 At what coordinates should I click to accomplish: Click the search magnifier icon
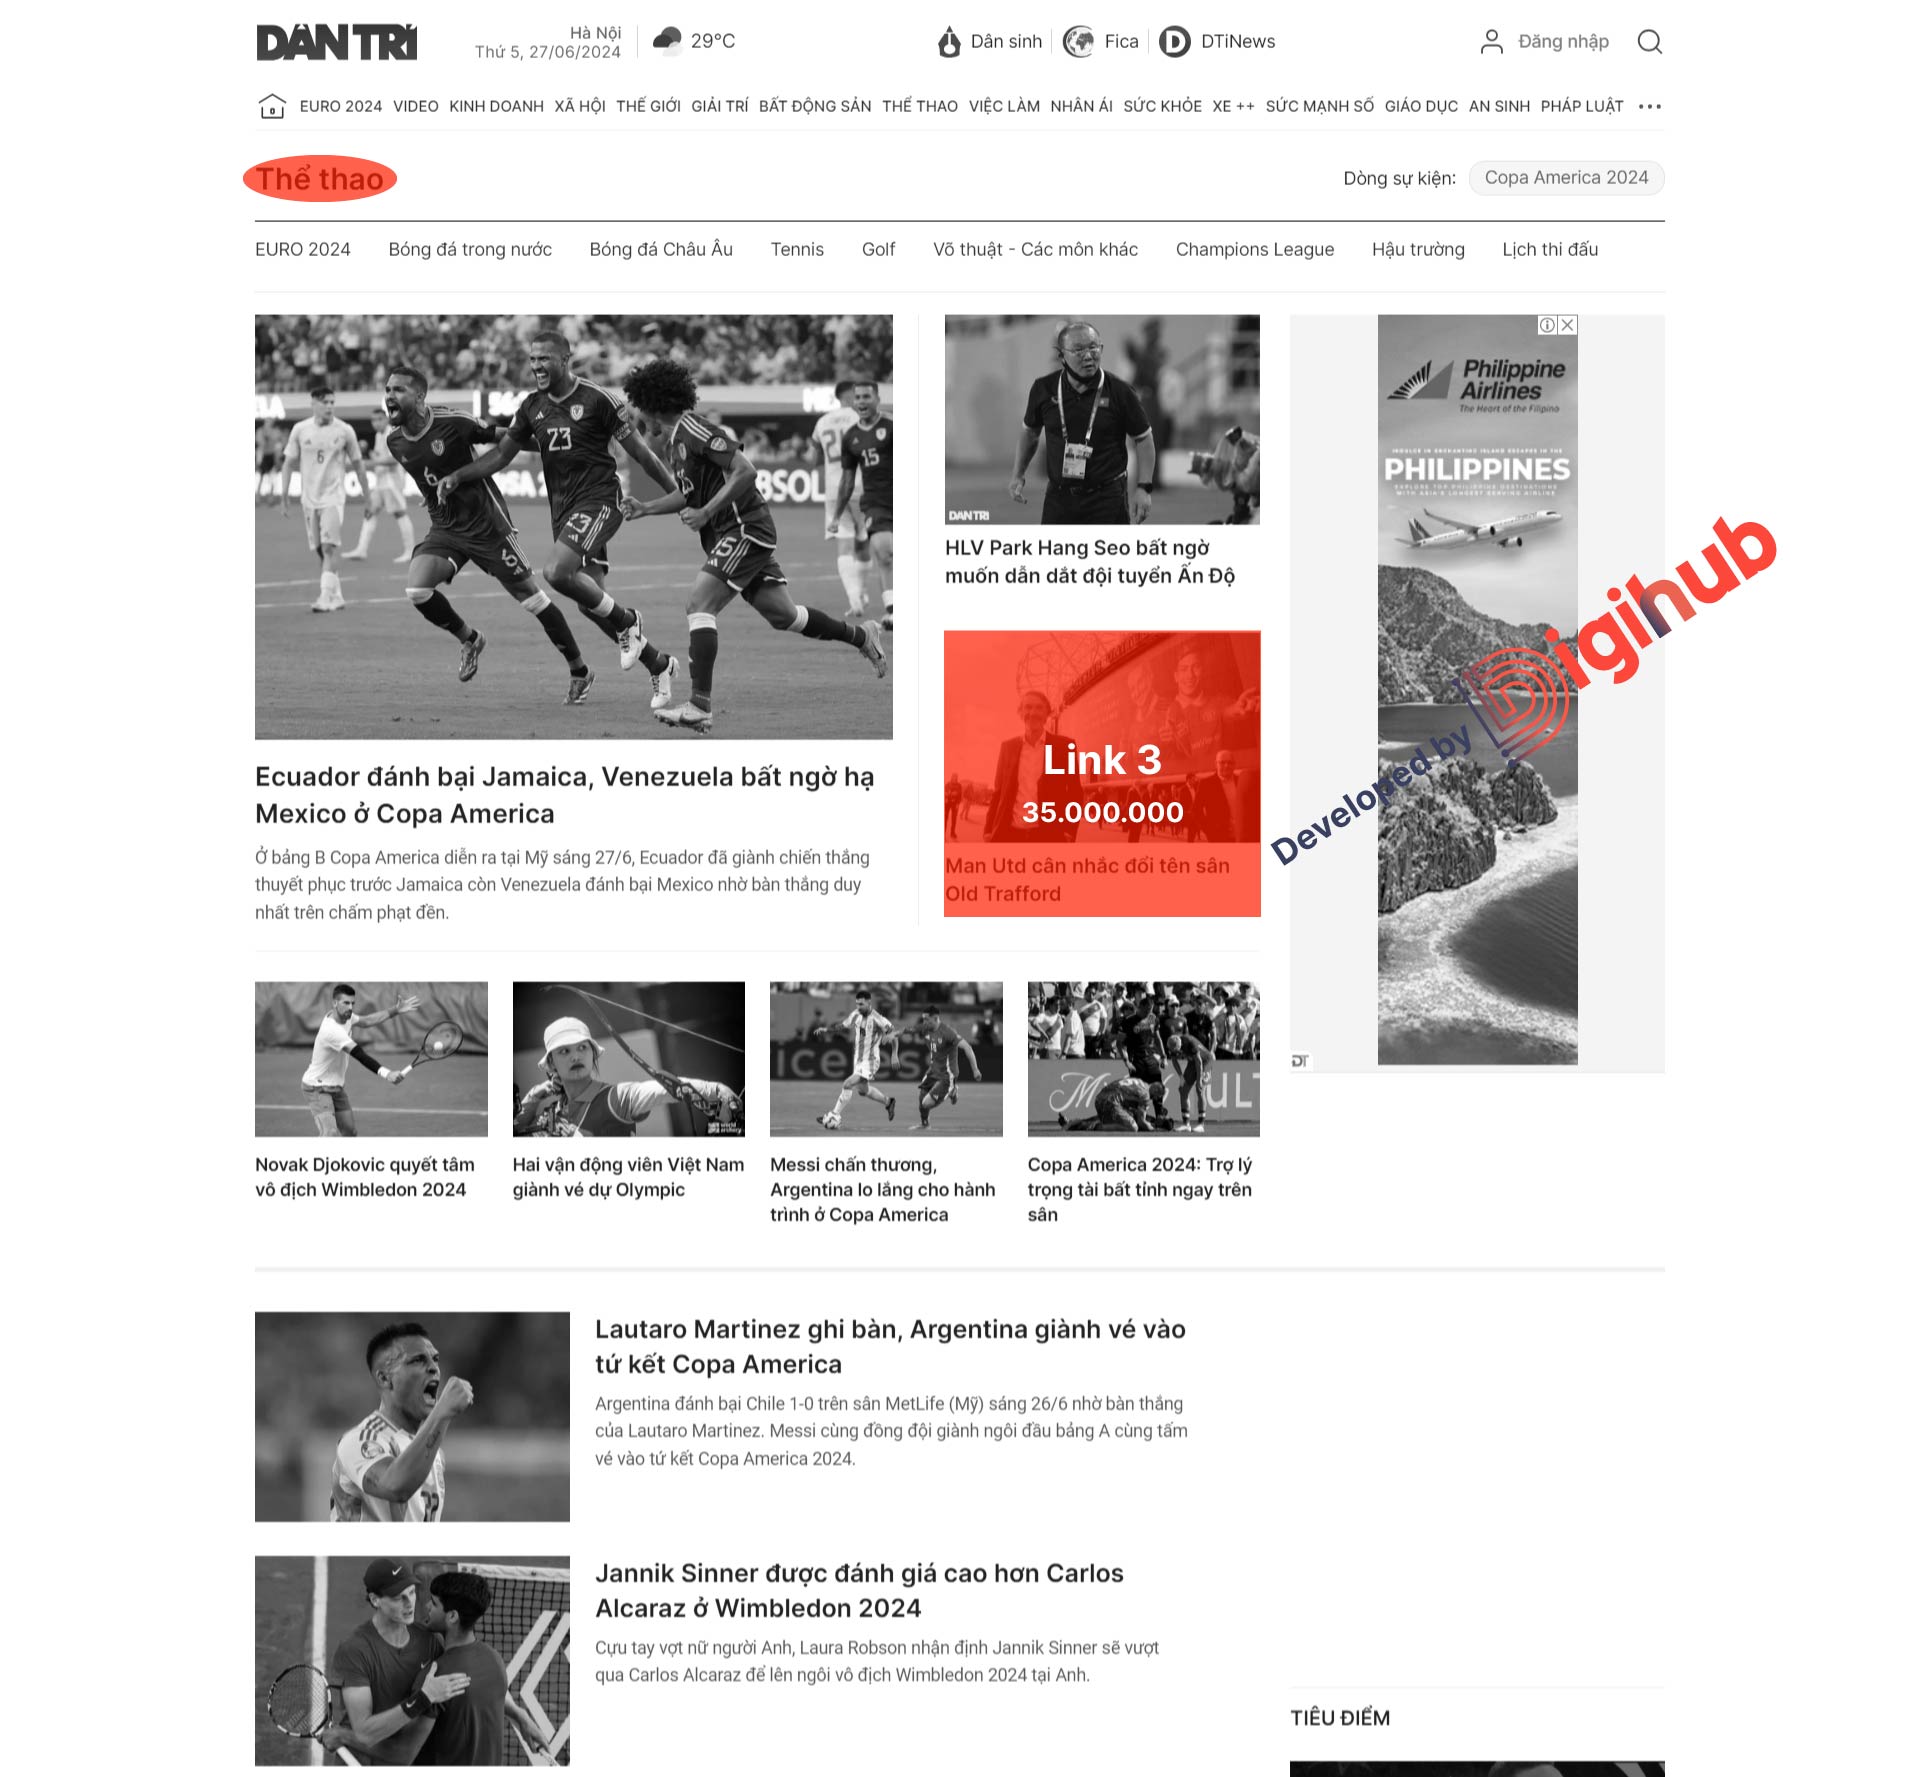(x=1652, y=38)
